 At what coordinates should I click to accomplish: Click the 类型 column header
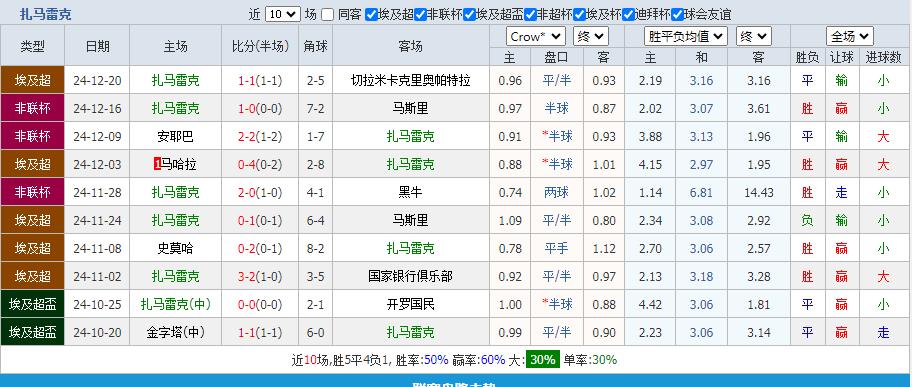pos(33,47)
